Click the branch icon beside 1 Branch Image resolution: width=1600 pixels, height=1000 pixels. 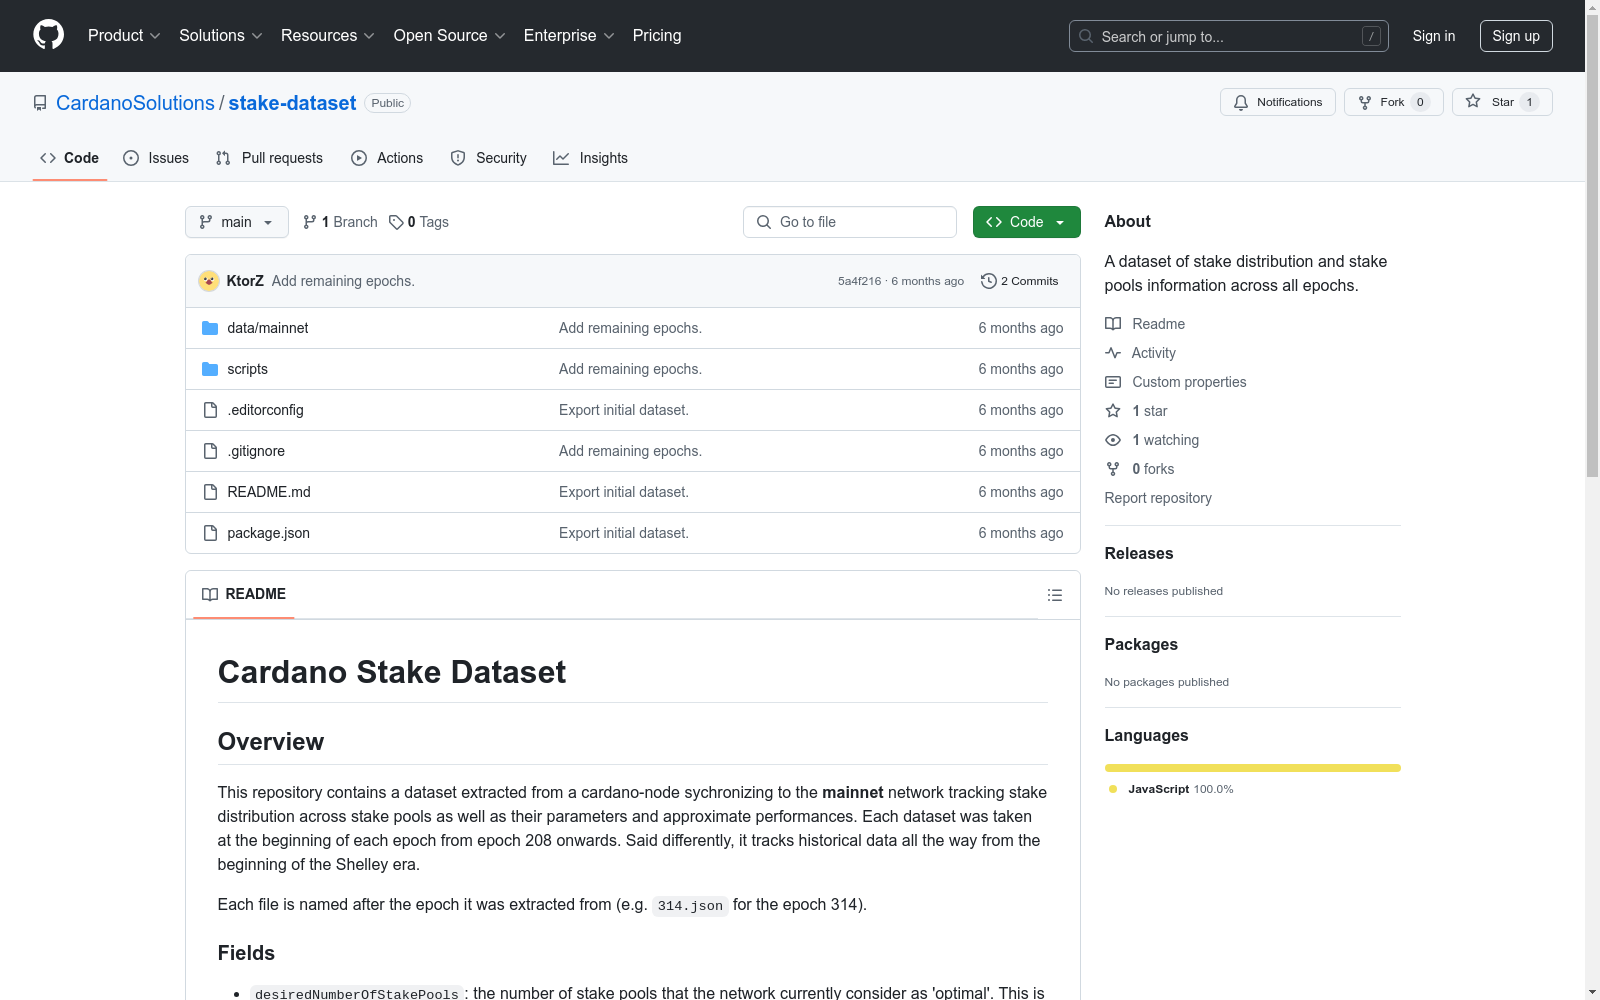point(310,222)
